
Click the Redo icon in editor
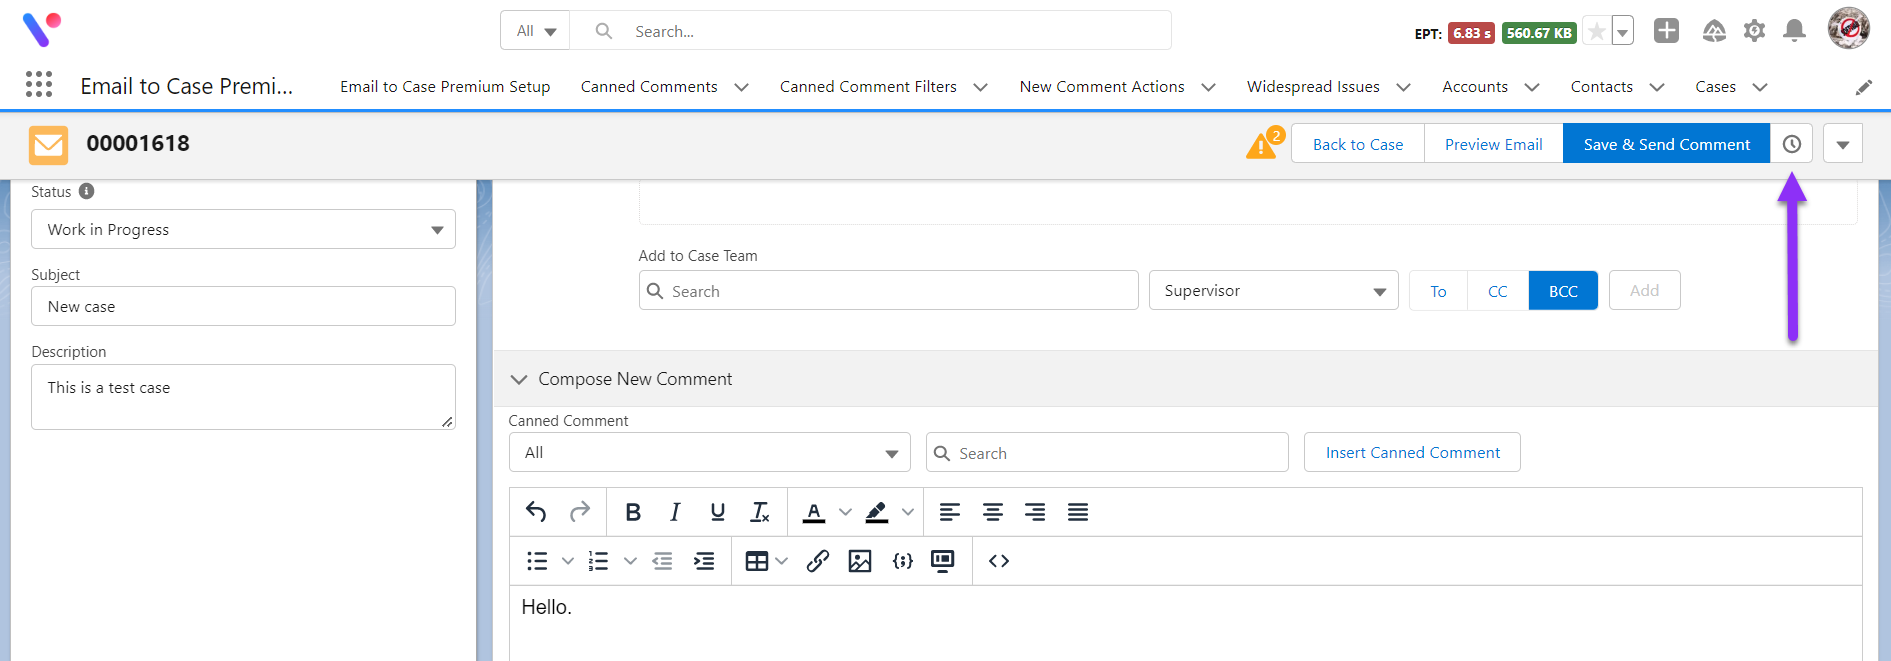click(x=579, y=512)
